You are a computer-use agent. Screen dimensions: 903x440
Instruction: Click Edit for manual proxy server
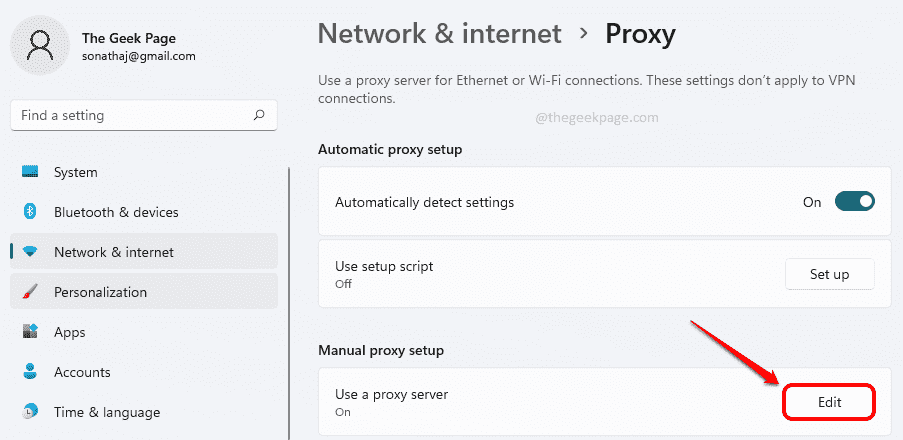pyautogui.click(x=829, y=402)
